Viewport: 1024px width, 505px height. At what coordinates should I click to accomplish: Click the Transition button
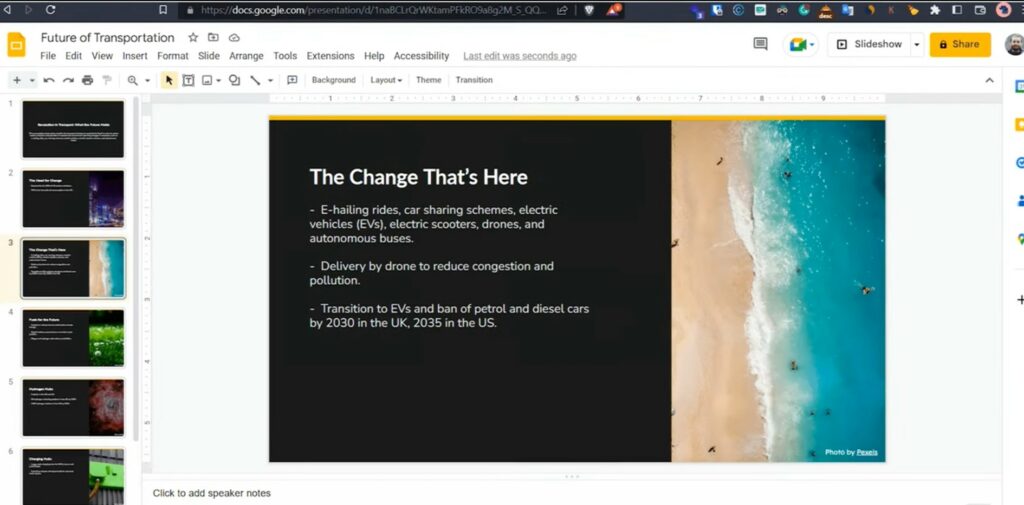pos(474,80)
